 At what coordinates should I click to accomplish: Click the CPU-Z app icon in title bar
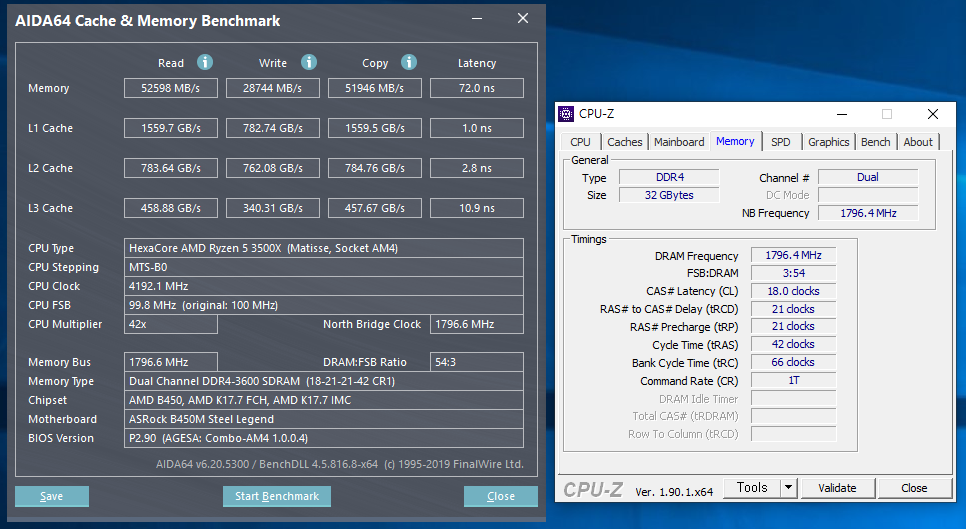tap(567, 114)
